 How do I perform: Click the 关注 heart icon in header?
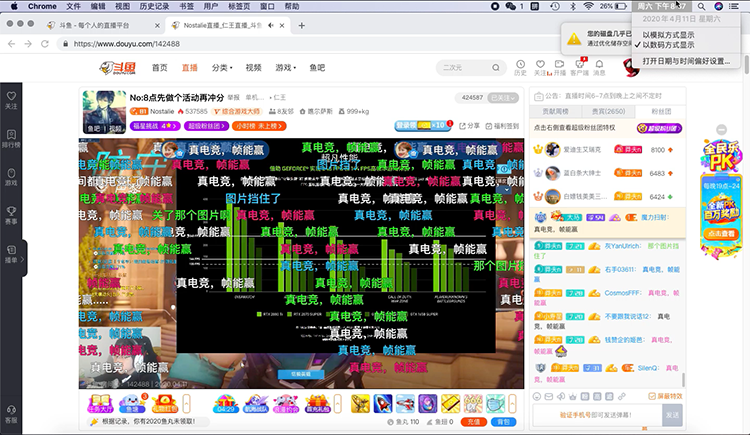point(540,67)
